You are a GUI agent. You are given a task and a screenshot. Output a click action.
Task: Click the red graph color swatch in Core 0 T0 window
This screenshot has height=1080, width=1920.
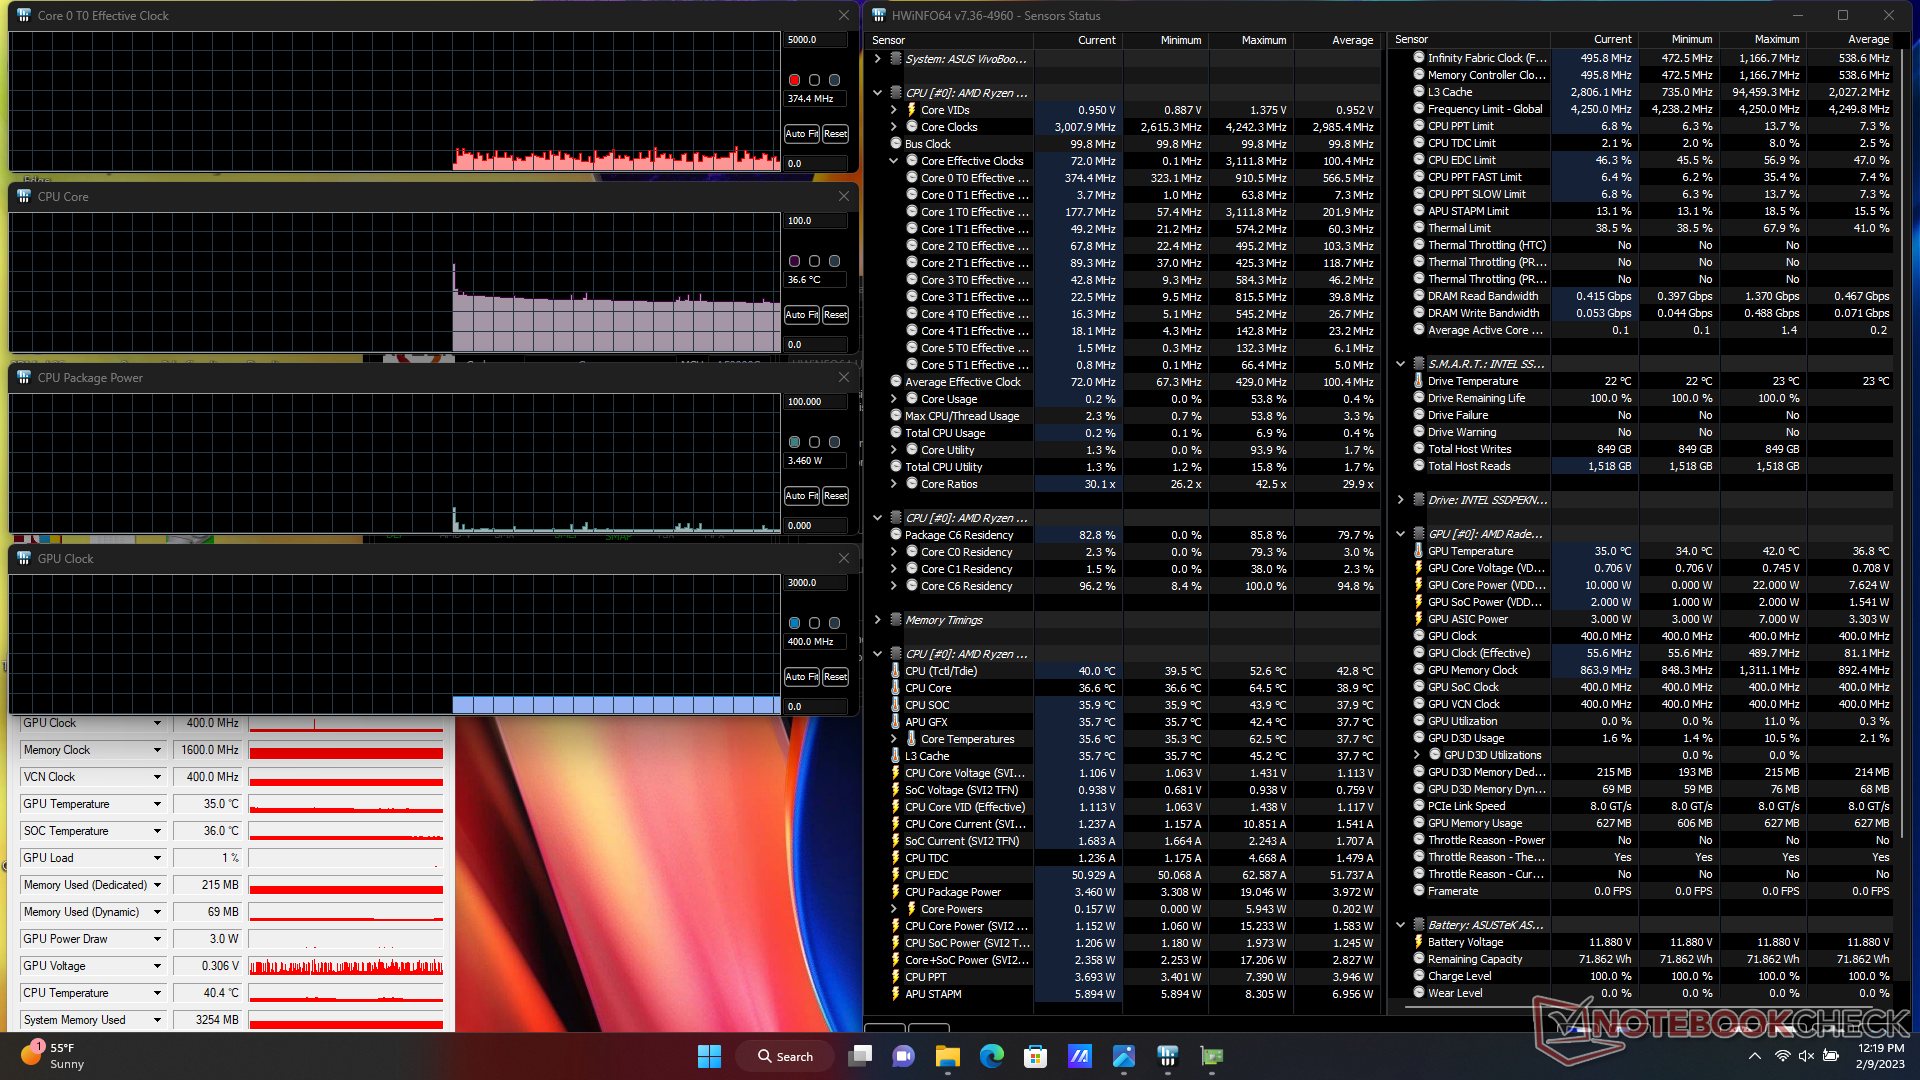point(794,80)
